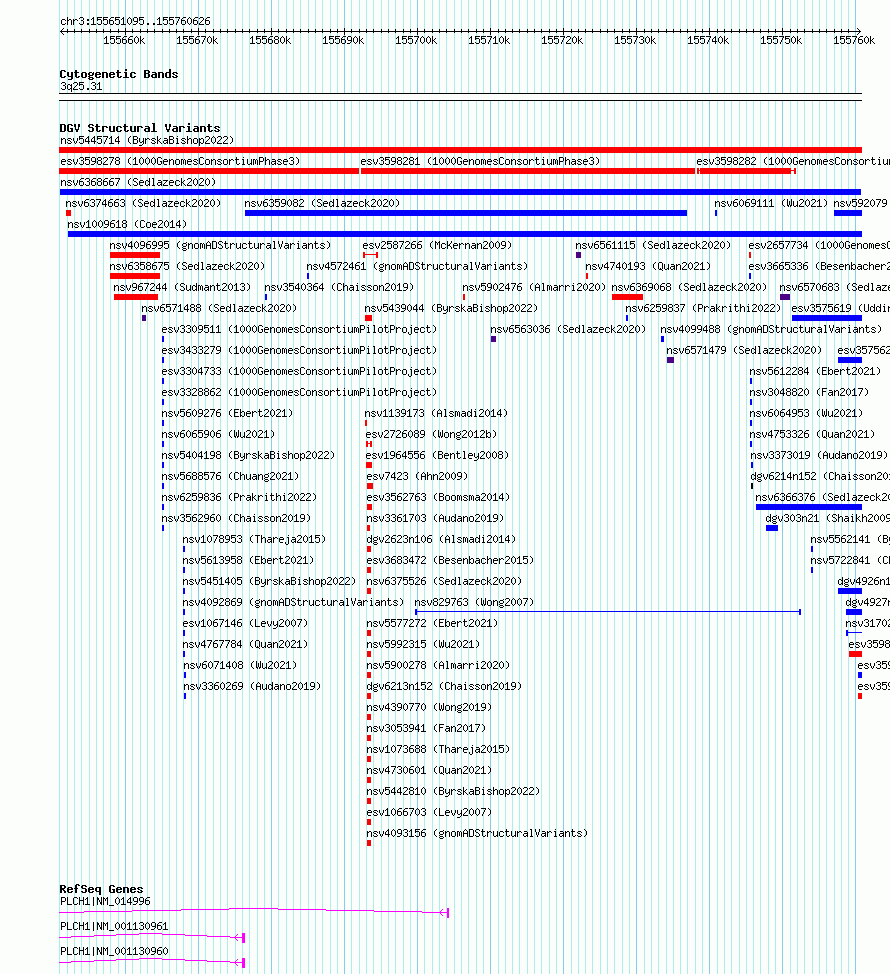Click the nsv829763 (Wong2007) label
This screenshot has width=890, height=974.
coord(474,603)
